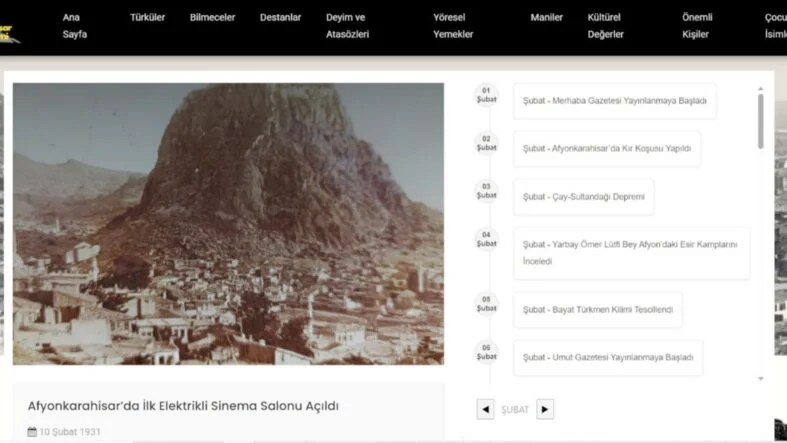Open the Ana Sayfa menu item
Image resolution: width=787 pixels, height=443 pixels.
point(75,26)
